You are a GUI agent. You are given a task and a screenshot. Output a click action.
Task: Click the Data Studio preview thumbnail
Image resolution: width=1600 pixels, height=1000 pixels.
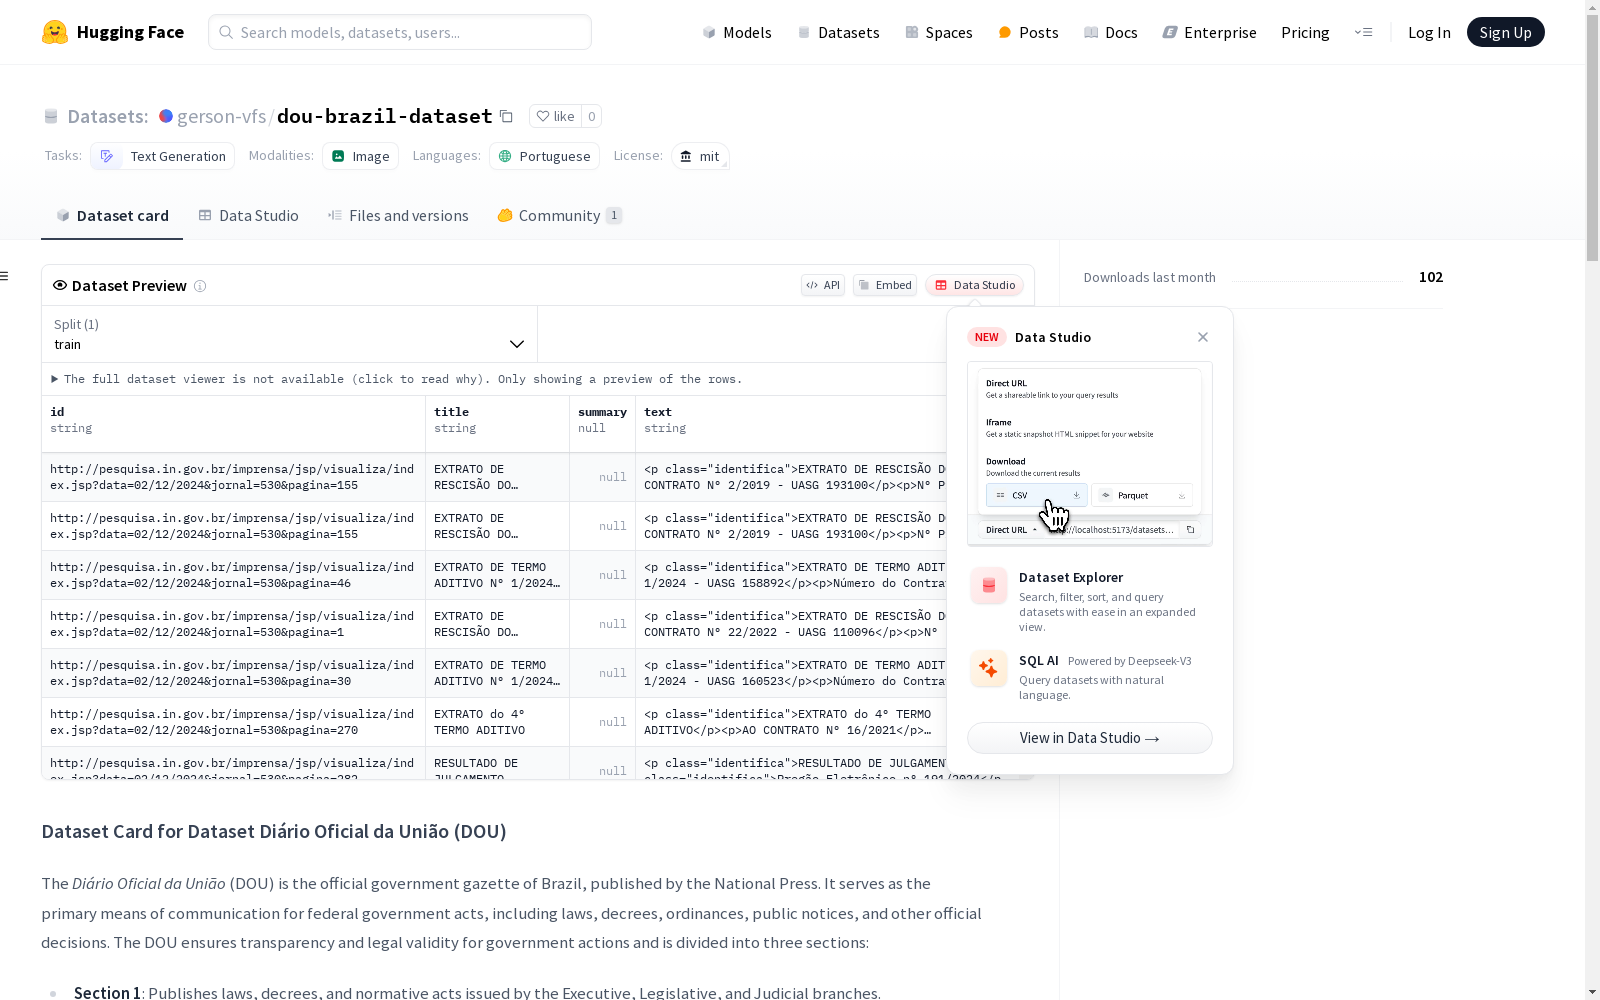click(x=1090, y=454)
